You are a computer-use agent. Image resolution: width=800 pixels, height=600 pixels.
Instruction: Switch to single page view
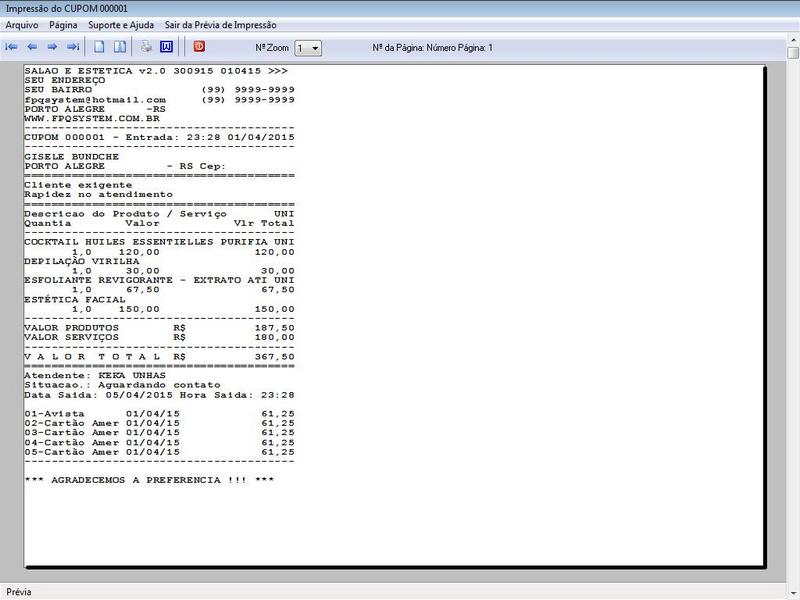(x=100, y=47)
